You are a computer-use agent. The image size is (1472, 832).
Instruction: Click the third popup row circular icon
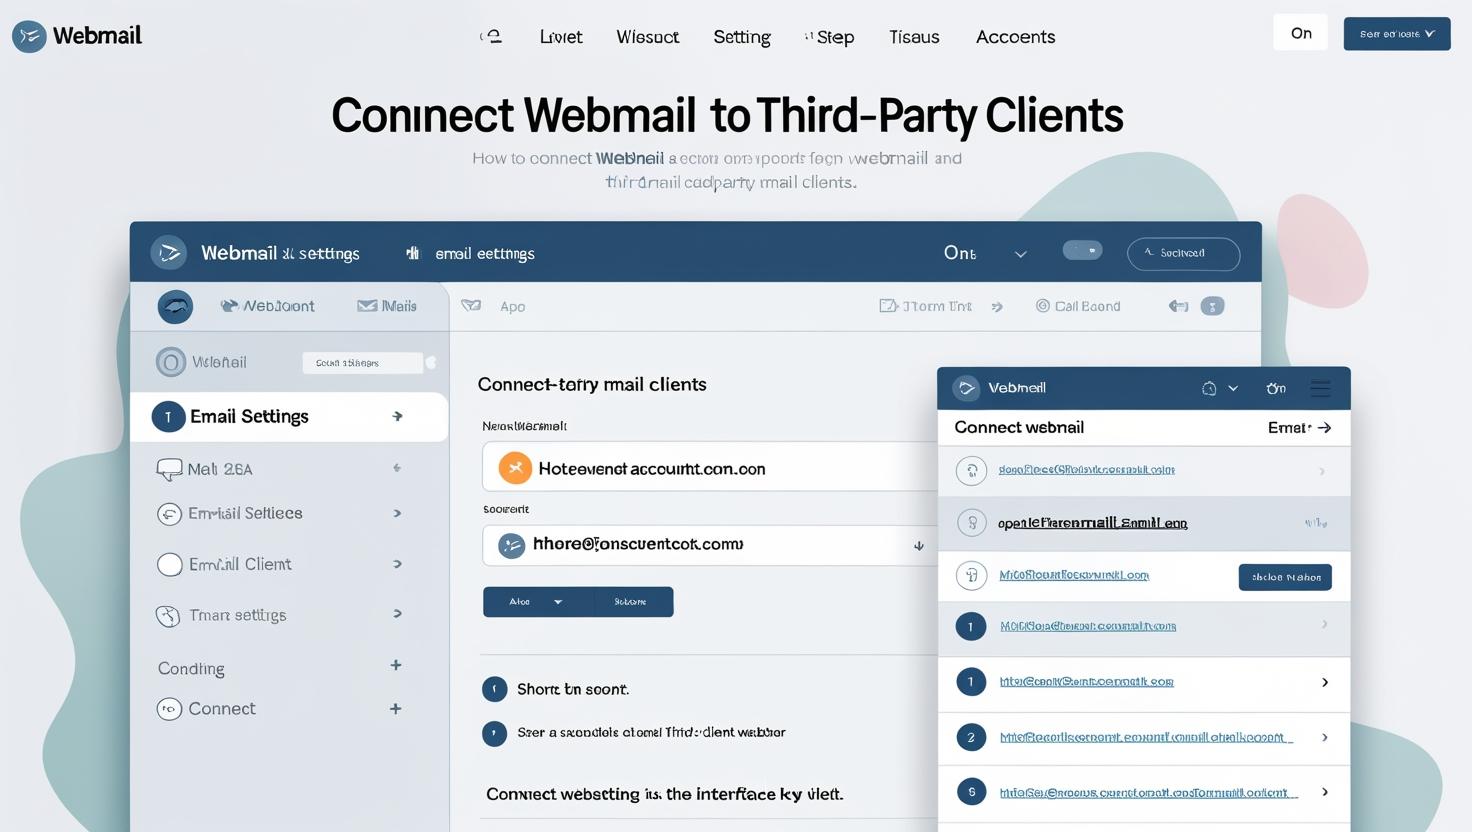[x=971, y=576]
